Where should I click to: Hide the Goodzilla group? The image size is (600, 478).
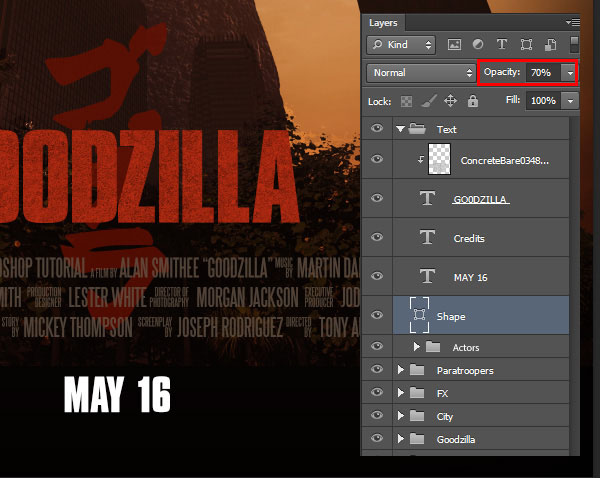377,438
